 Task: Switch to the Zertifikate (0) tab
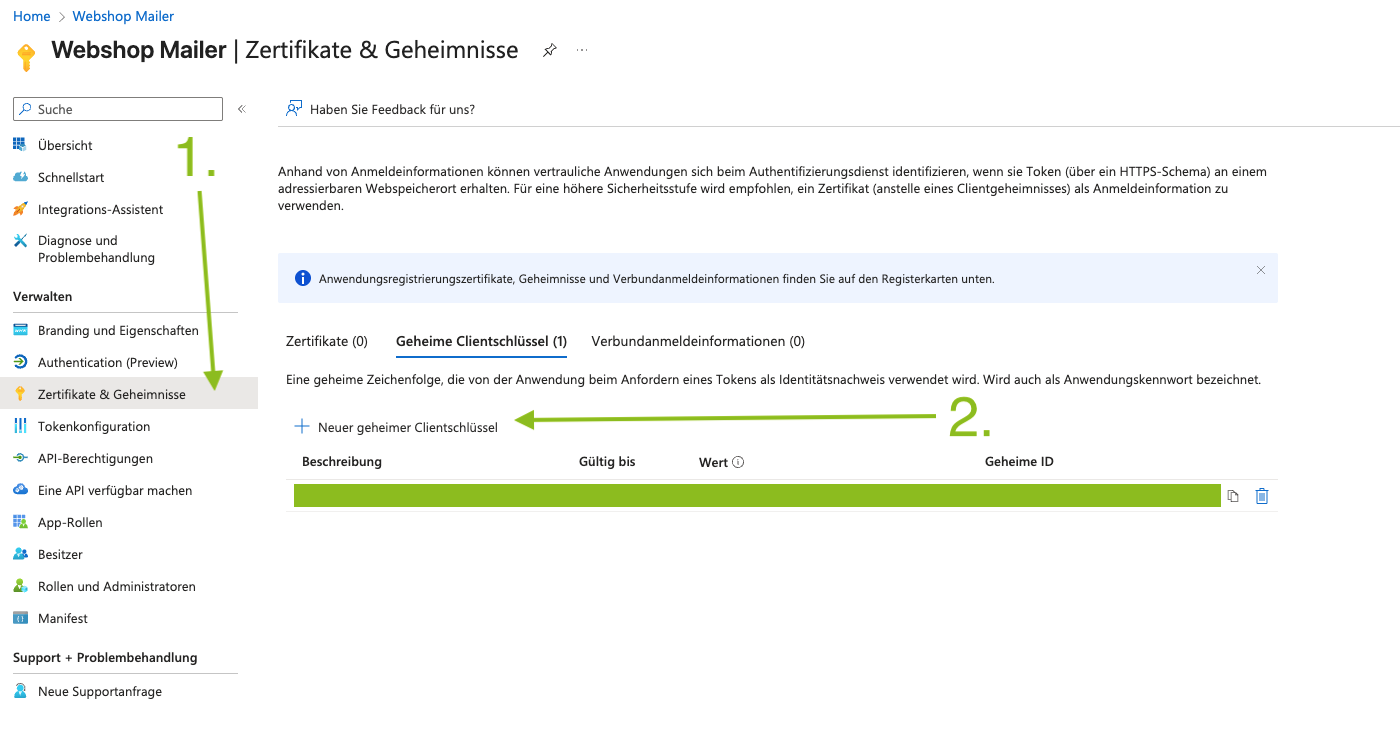tap(326, 341)
